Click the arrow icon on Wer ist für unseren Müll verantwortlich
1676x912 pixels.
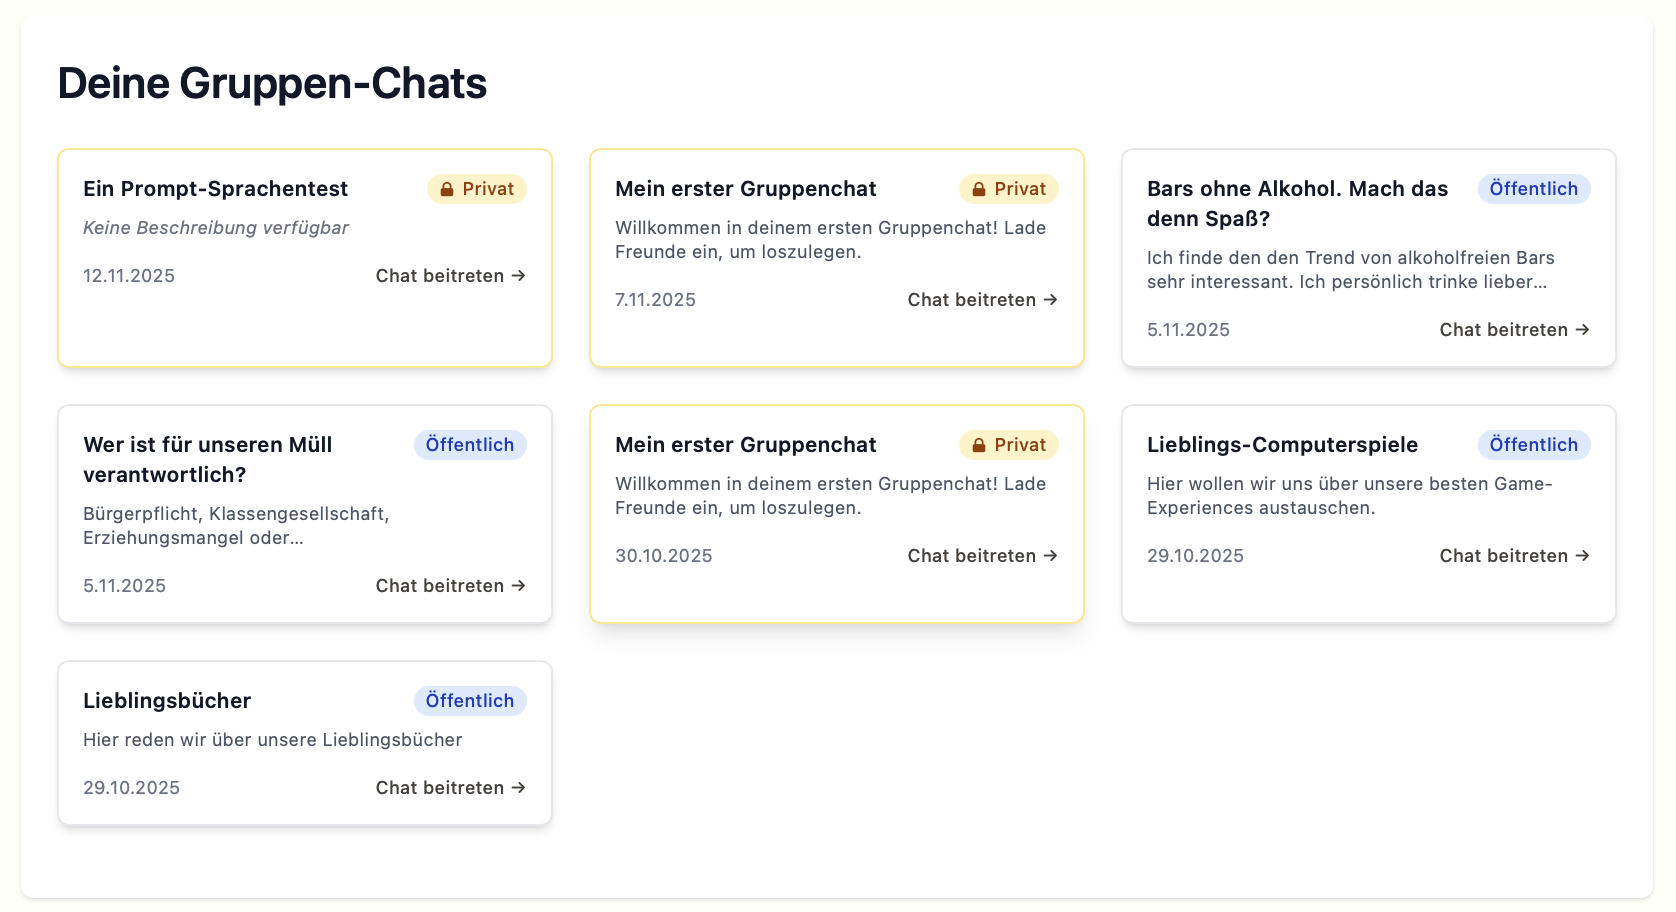518,585
